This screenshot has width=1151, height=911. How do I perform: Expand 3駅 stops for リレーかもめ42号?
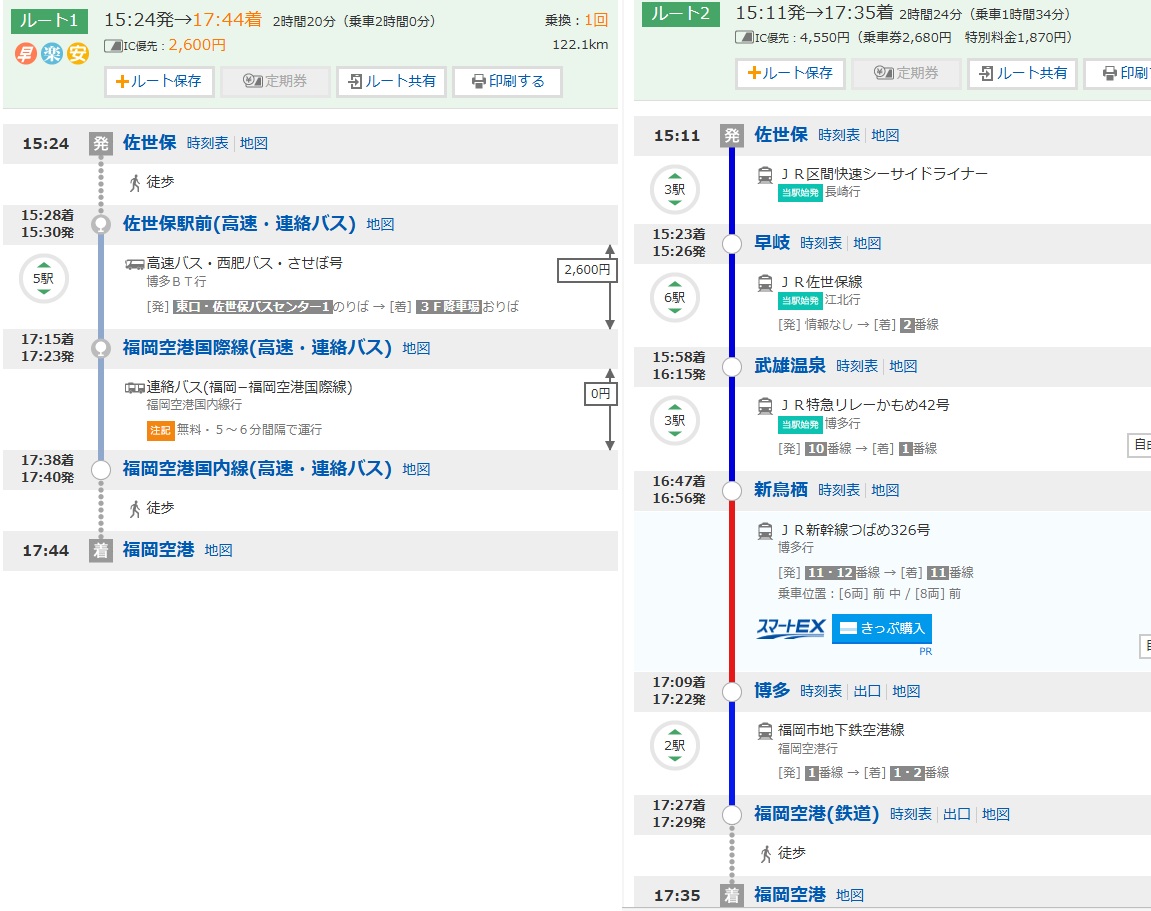(675, 421)
